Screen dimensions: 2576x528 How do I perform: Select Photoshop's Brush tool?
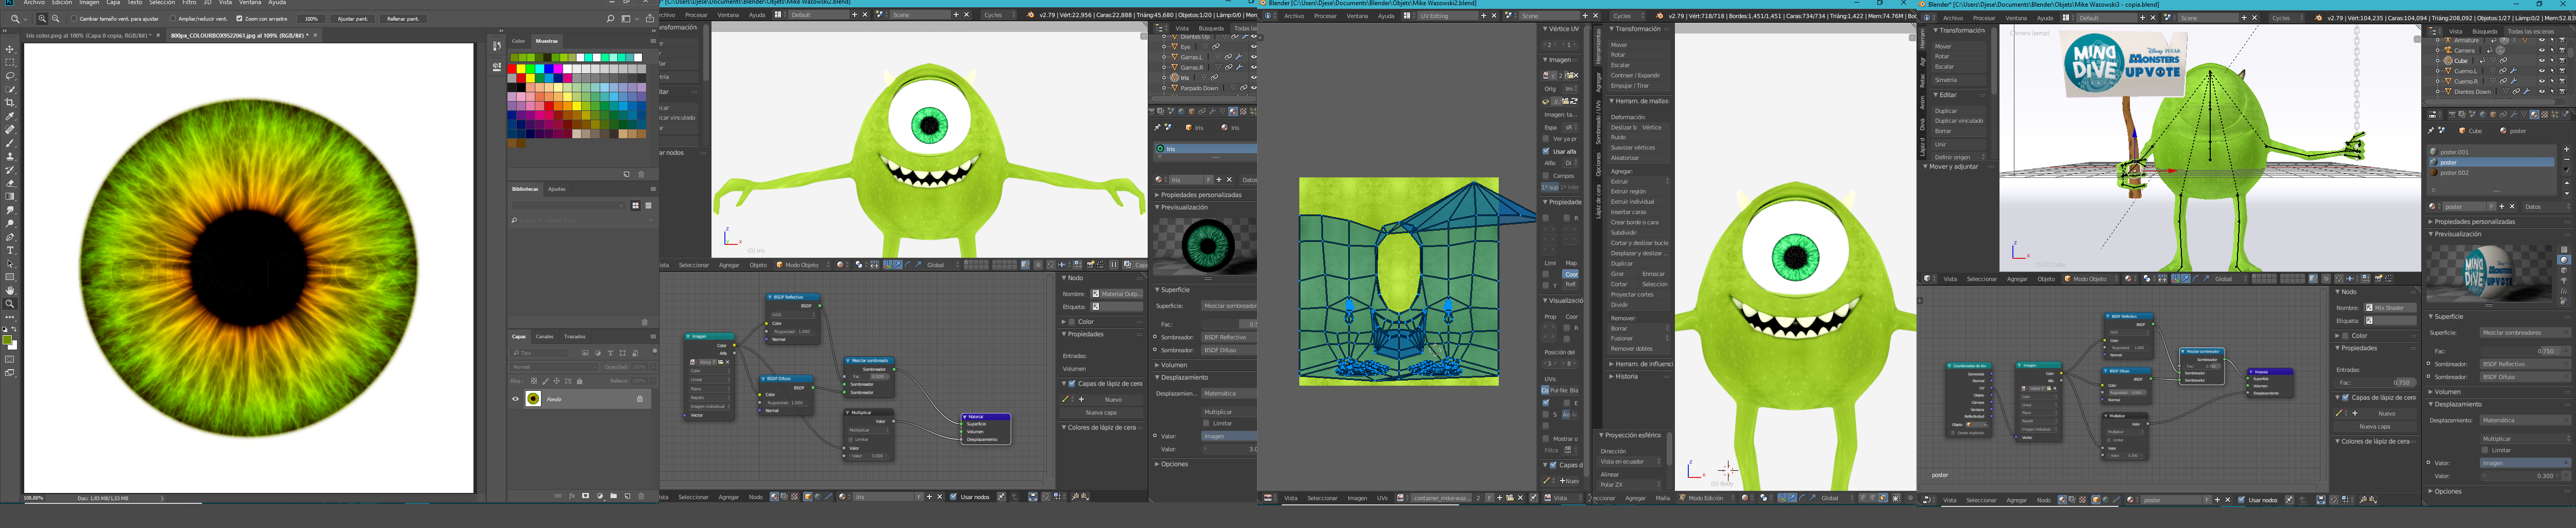(x=10, y=143)
